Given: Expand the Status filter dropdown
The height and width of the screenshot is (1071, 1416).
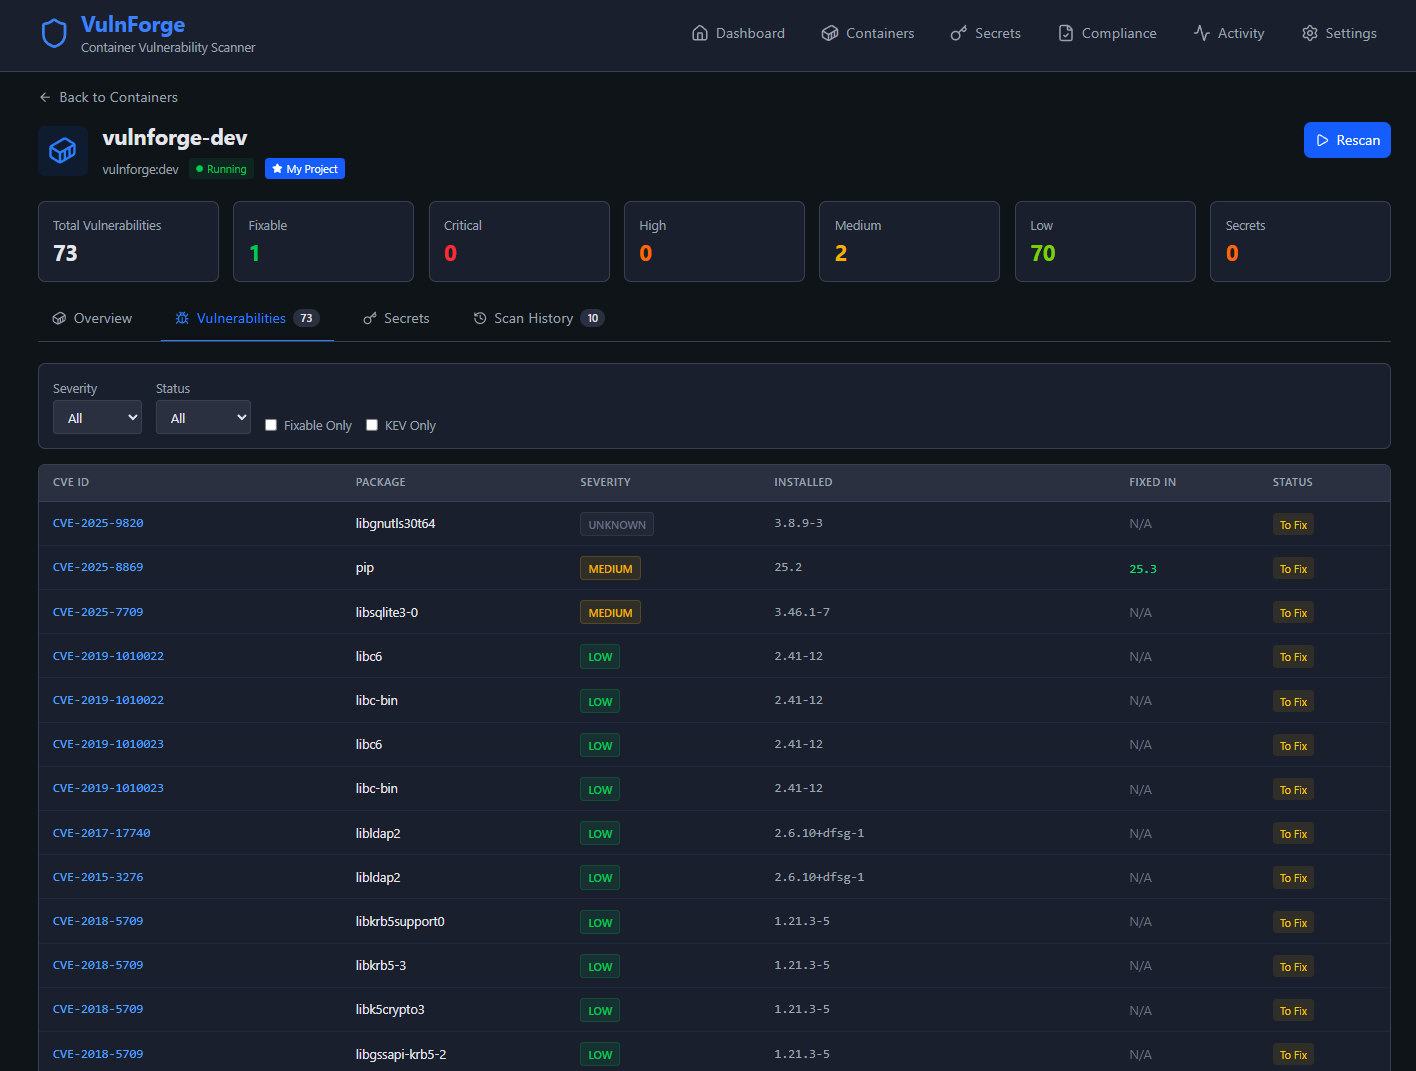Looking at the screenshot, I should point(203,418).
